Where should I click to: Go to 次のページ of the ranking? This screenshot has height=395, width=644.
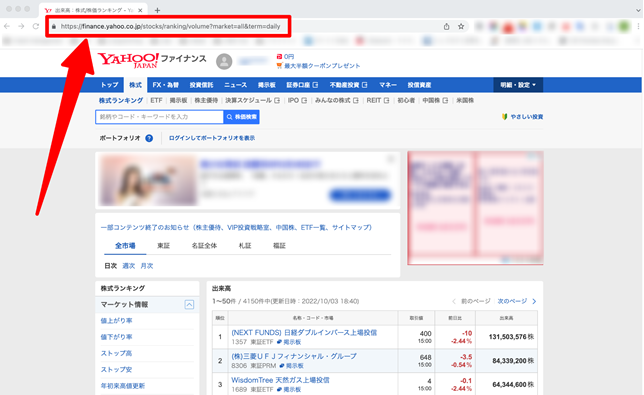coord(517,301)
